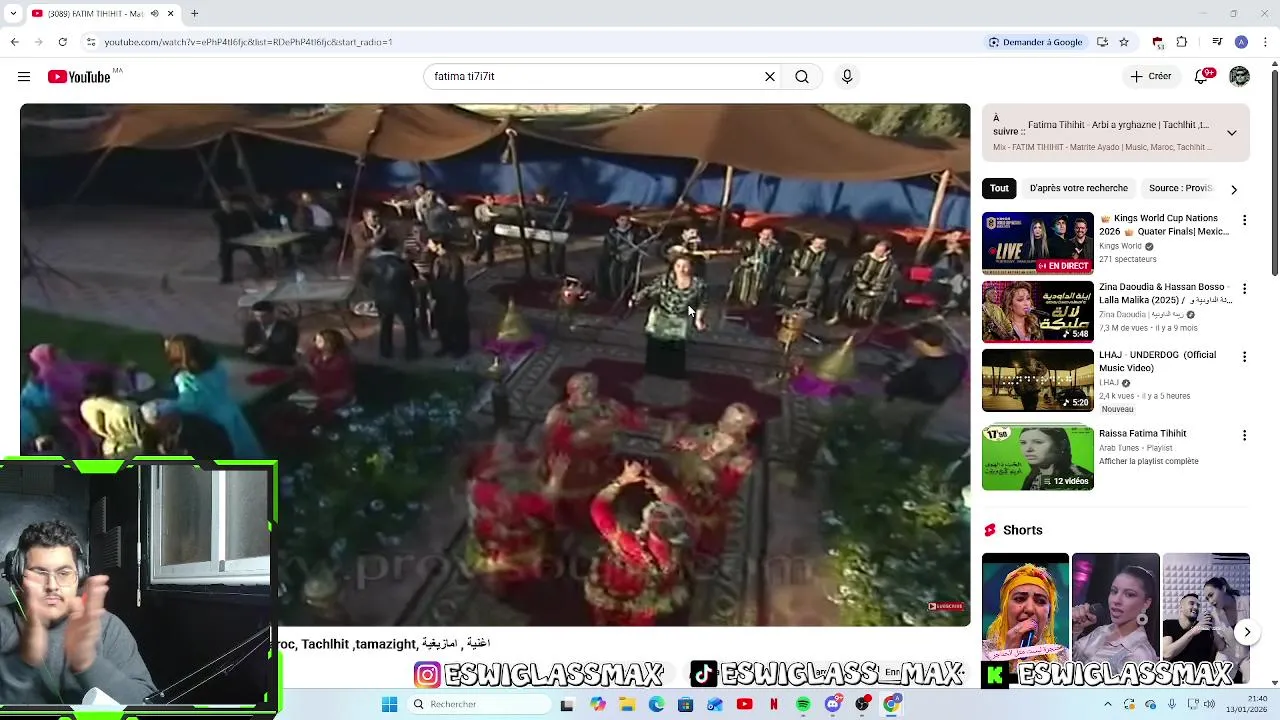Open more options for the Kings World Cup video
The image size is (1280, 720).
[x=1244, y=220]
